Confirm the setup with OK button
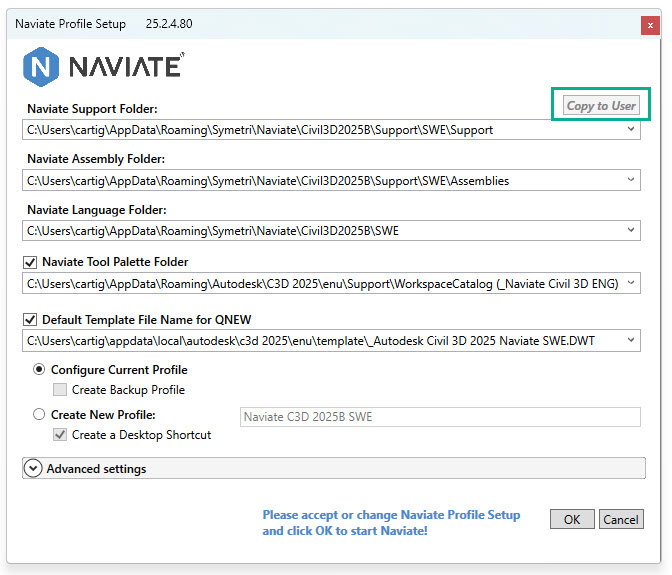Image resolution: width=672 pixels, height=575 pixels. coord(572,519)
